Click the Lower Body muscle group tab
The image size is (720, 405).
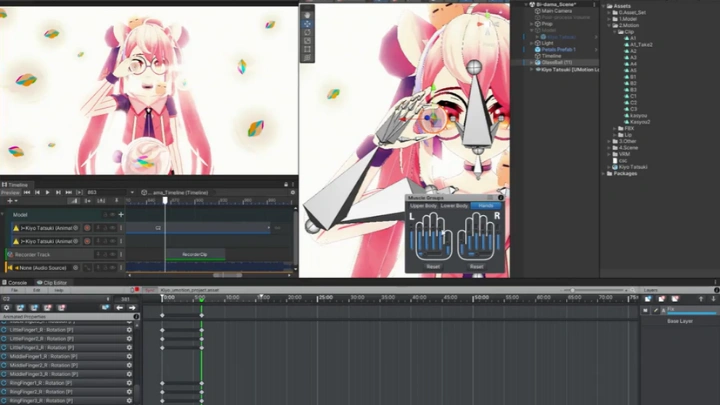pyautogui.click(x=455, y=206)
